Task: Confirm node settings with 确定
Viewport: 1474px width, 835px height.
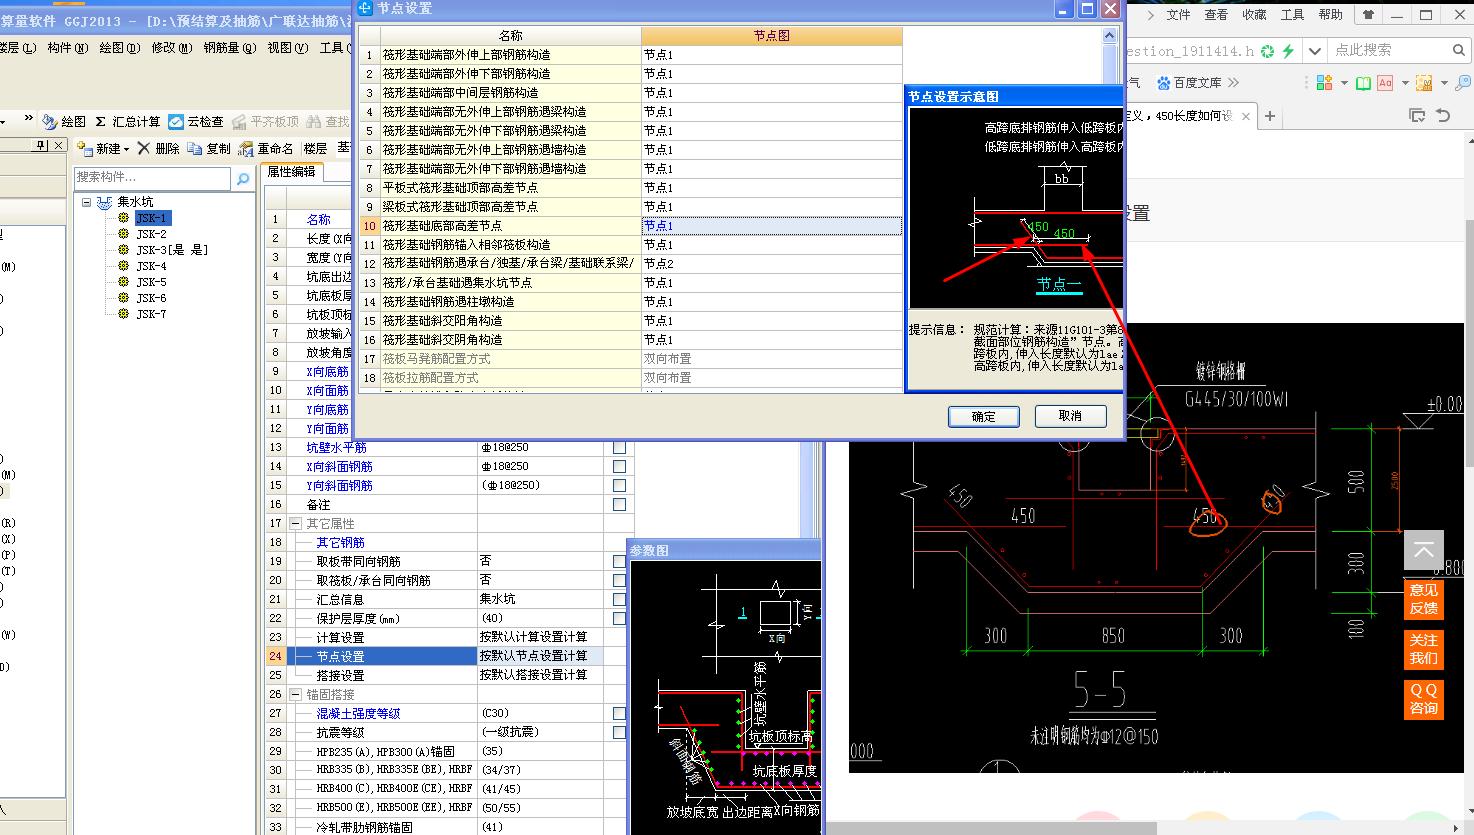Action: click(984, 416)
